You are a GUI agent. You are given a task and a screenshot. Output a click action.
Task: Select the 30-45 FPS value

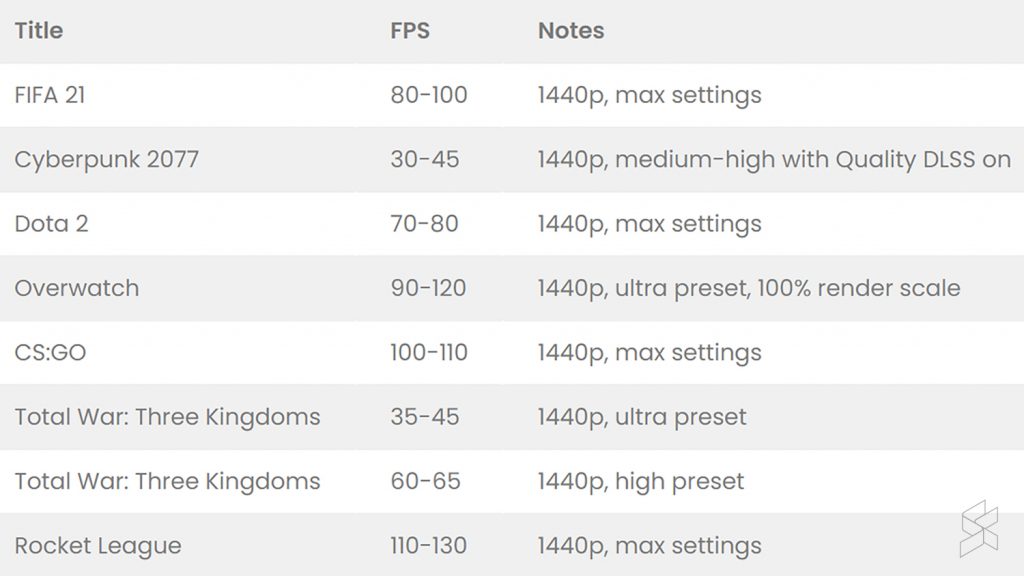pos(425,160)
